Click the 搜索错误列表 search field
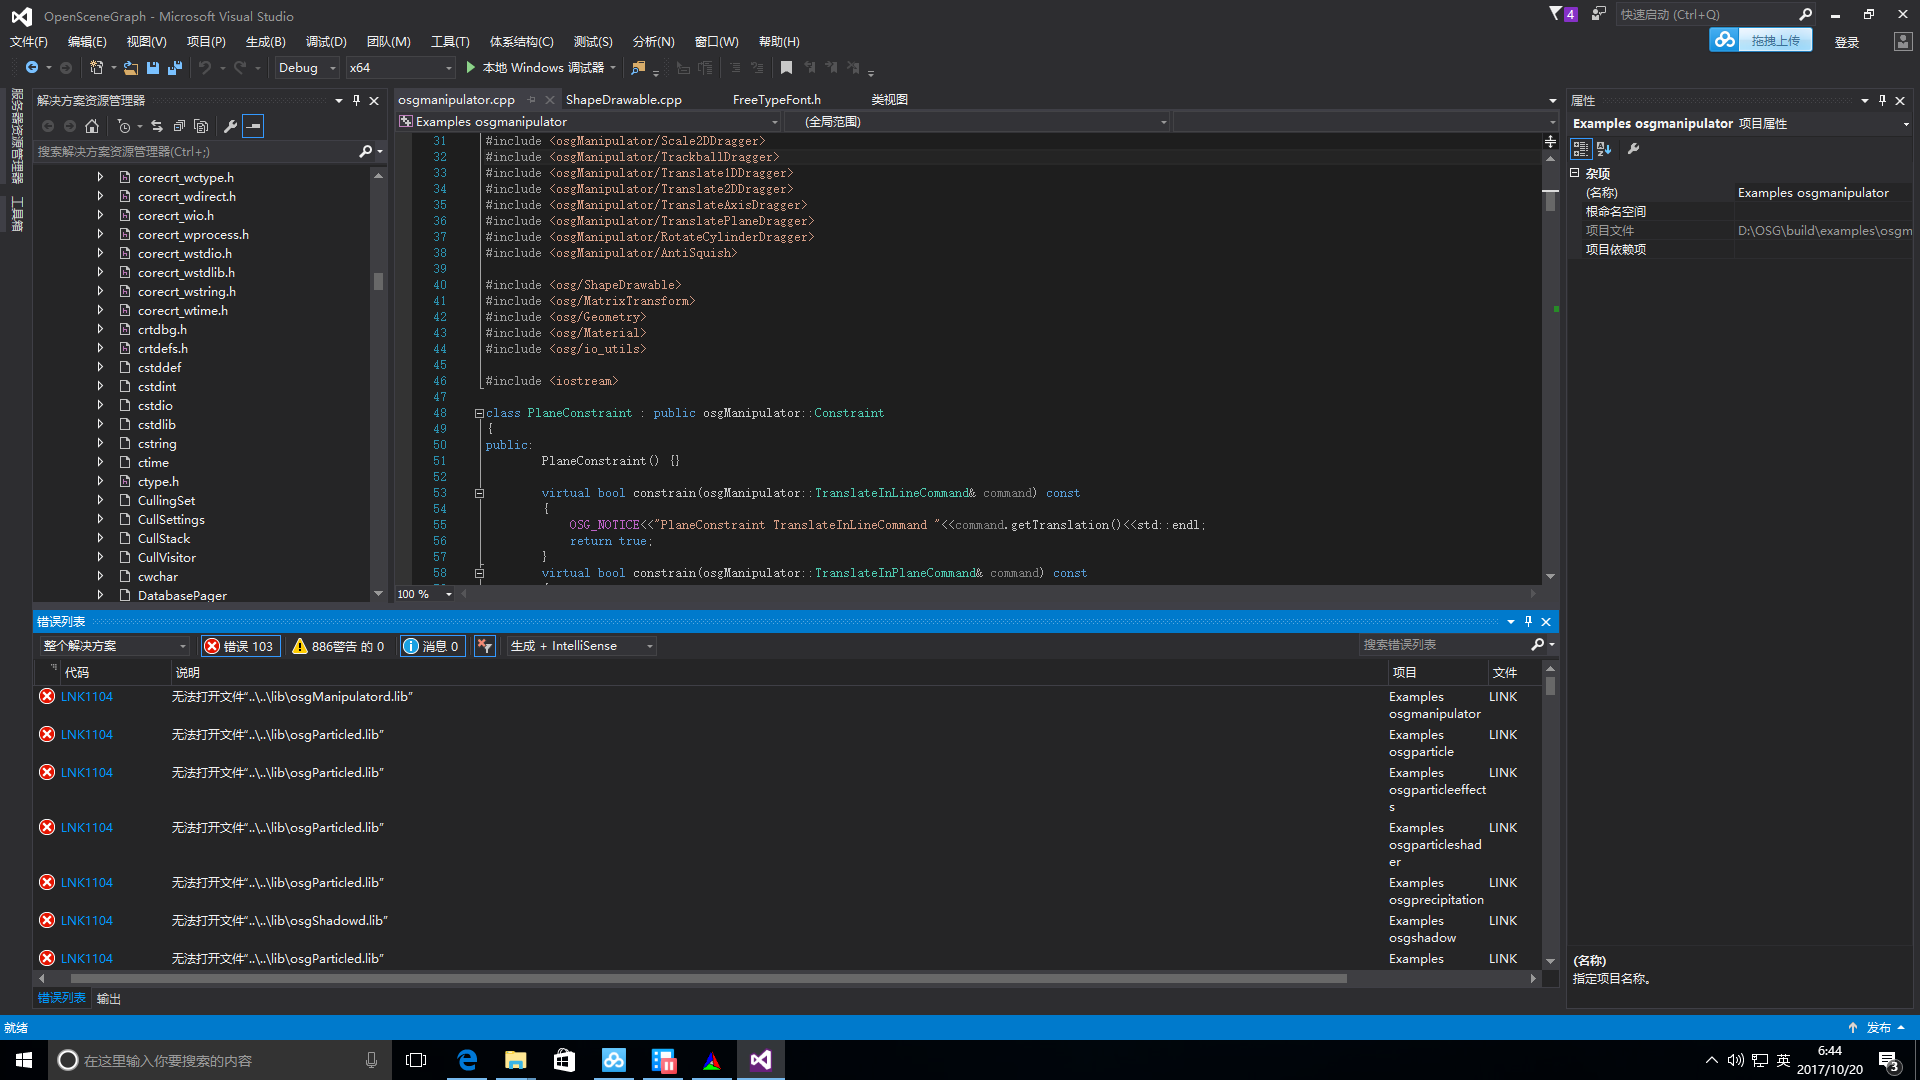 coord(1444,644)
